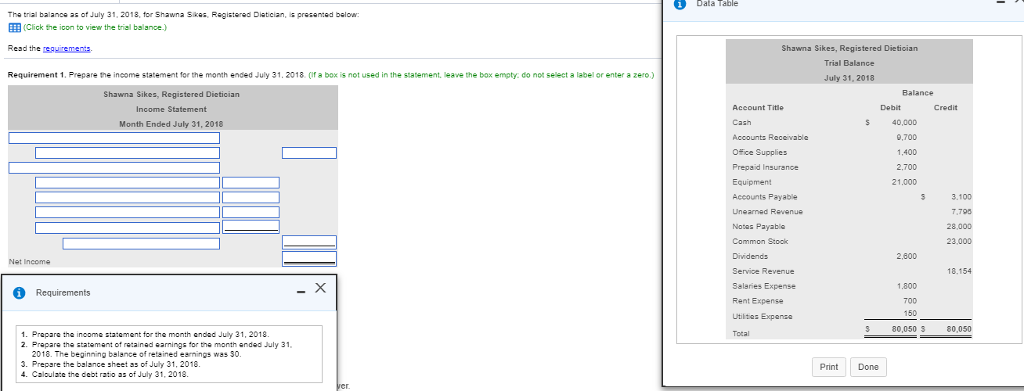This screenshot has width=1024, height=391.
Task: Click 'Office Supplies' account title
Action: [758, 152]
